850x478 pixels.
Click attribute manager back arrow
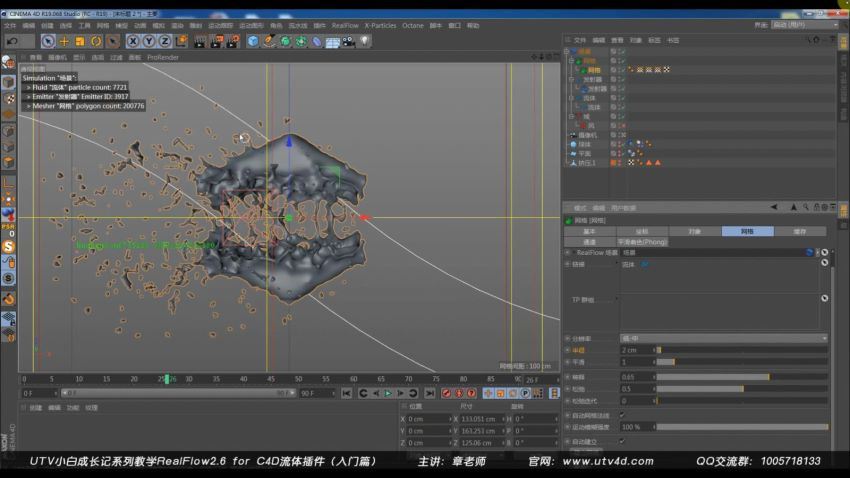tap(774, 208)
